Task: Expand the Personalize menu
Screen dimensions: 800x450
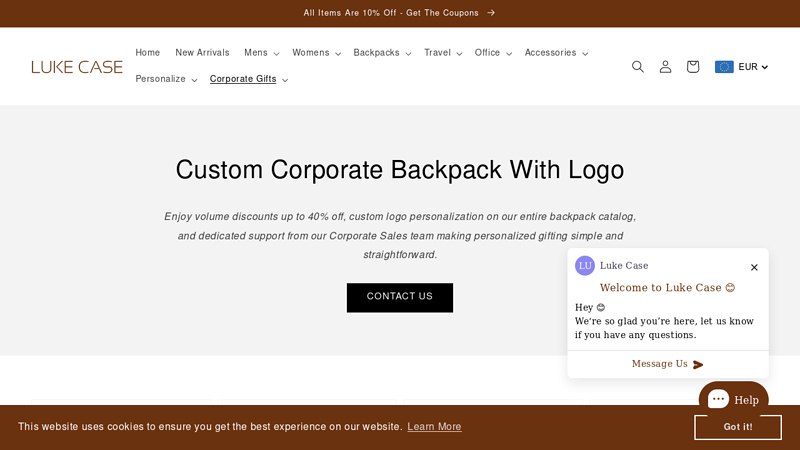Action: [x=166, y=79]
